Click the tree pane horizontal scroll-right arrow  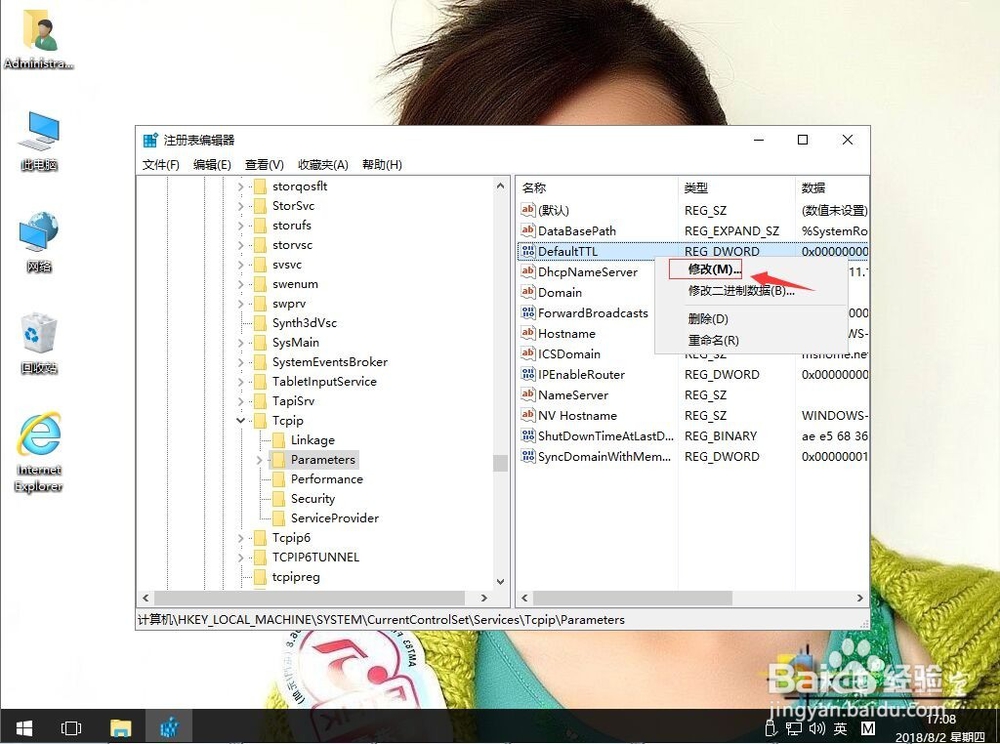click(484, 598)
